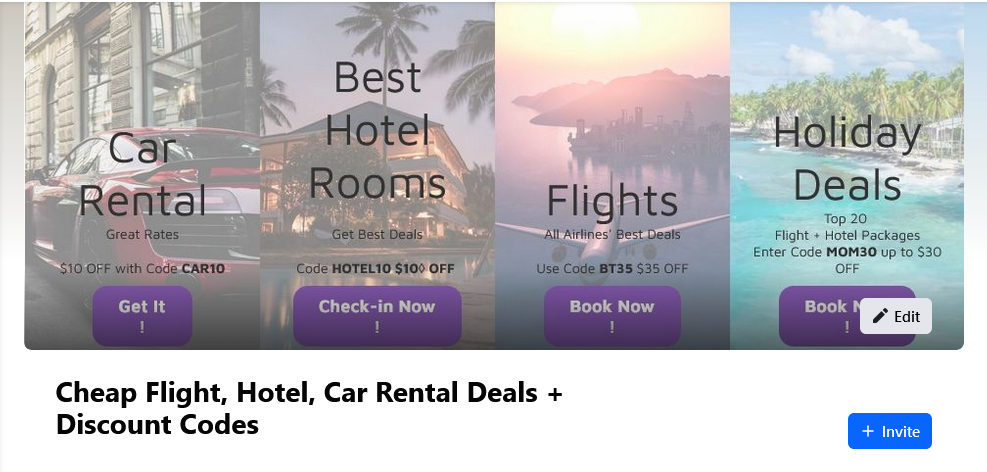Click the plus icon on Invite button
The height and width of the screenshot is (472, 987).
(868, 431)
